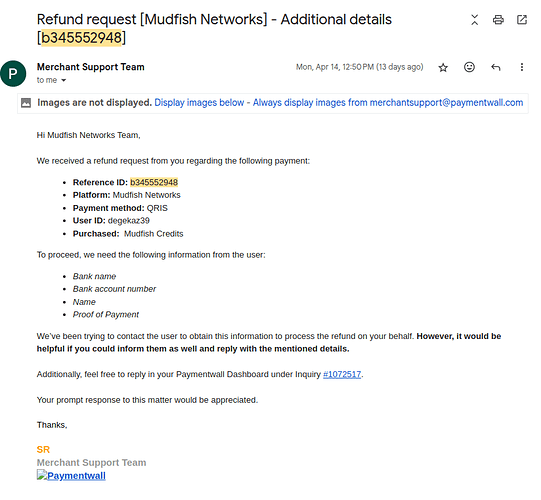Click the 'to me' recipient text

coord(47,80)
